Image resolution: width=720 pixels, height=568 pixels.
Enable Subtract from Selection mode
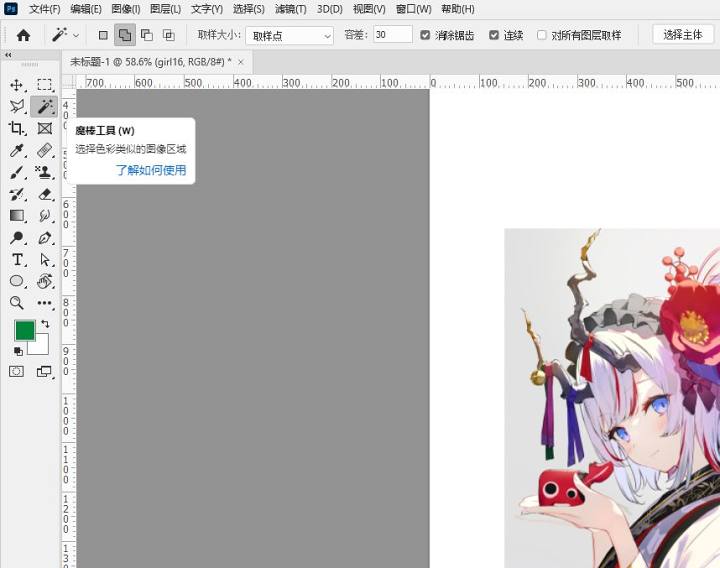[x=147, y=35]
